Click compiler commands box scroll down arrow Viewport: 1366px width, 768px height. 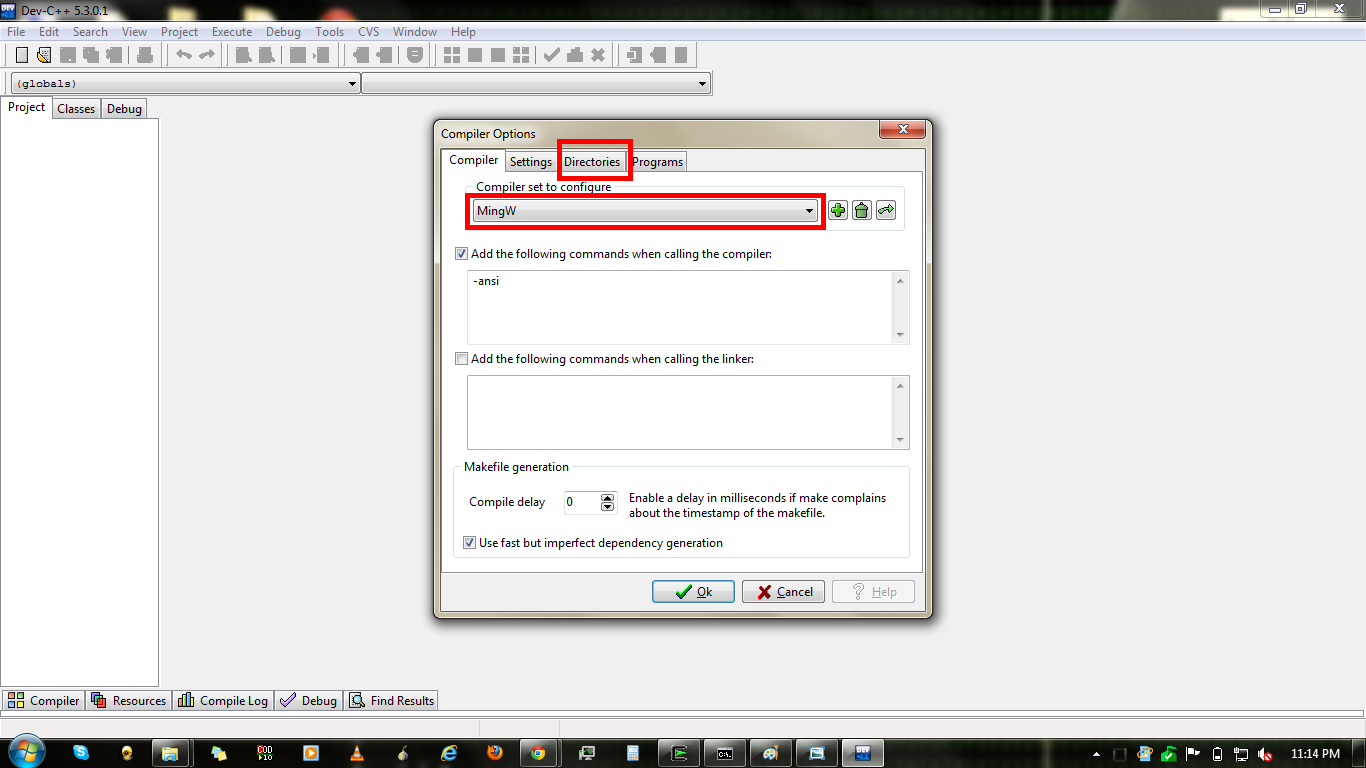point(901,335)
